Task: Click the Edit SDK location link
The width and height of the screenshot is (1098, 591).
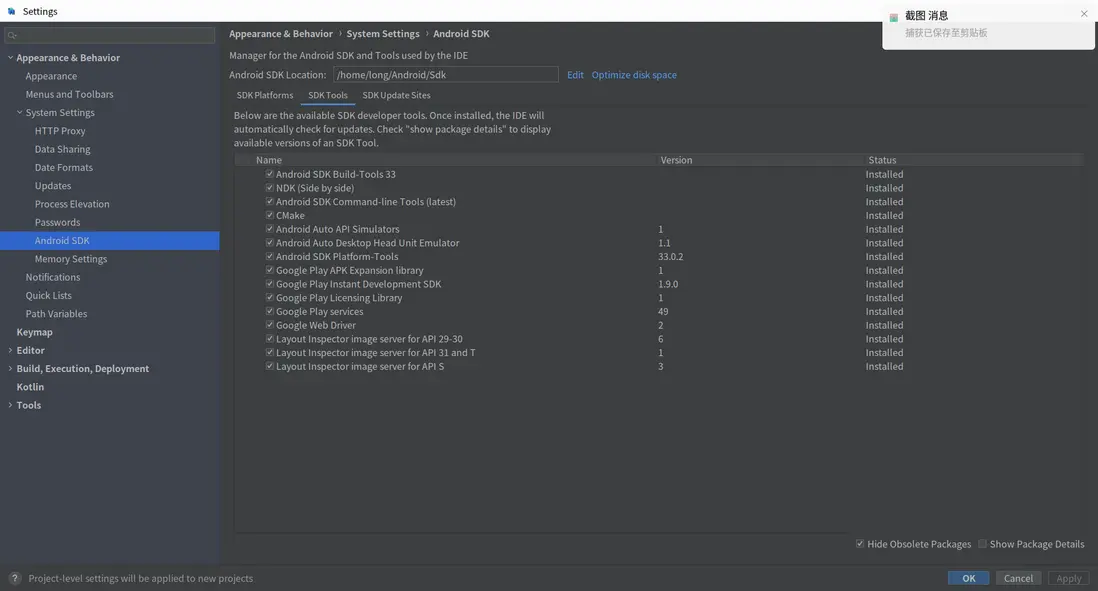Action: pyautogui.click(x=575, y=75)
